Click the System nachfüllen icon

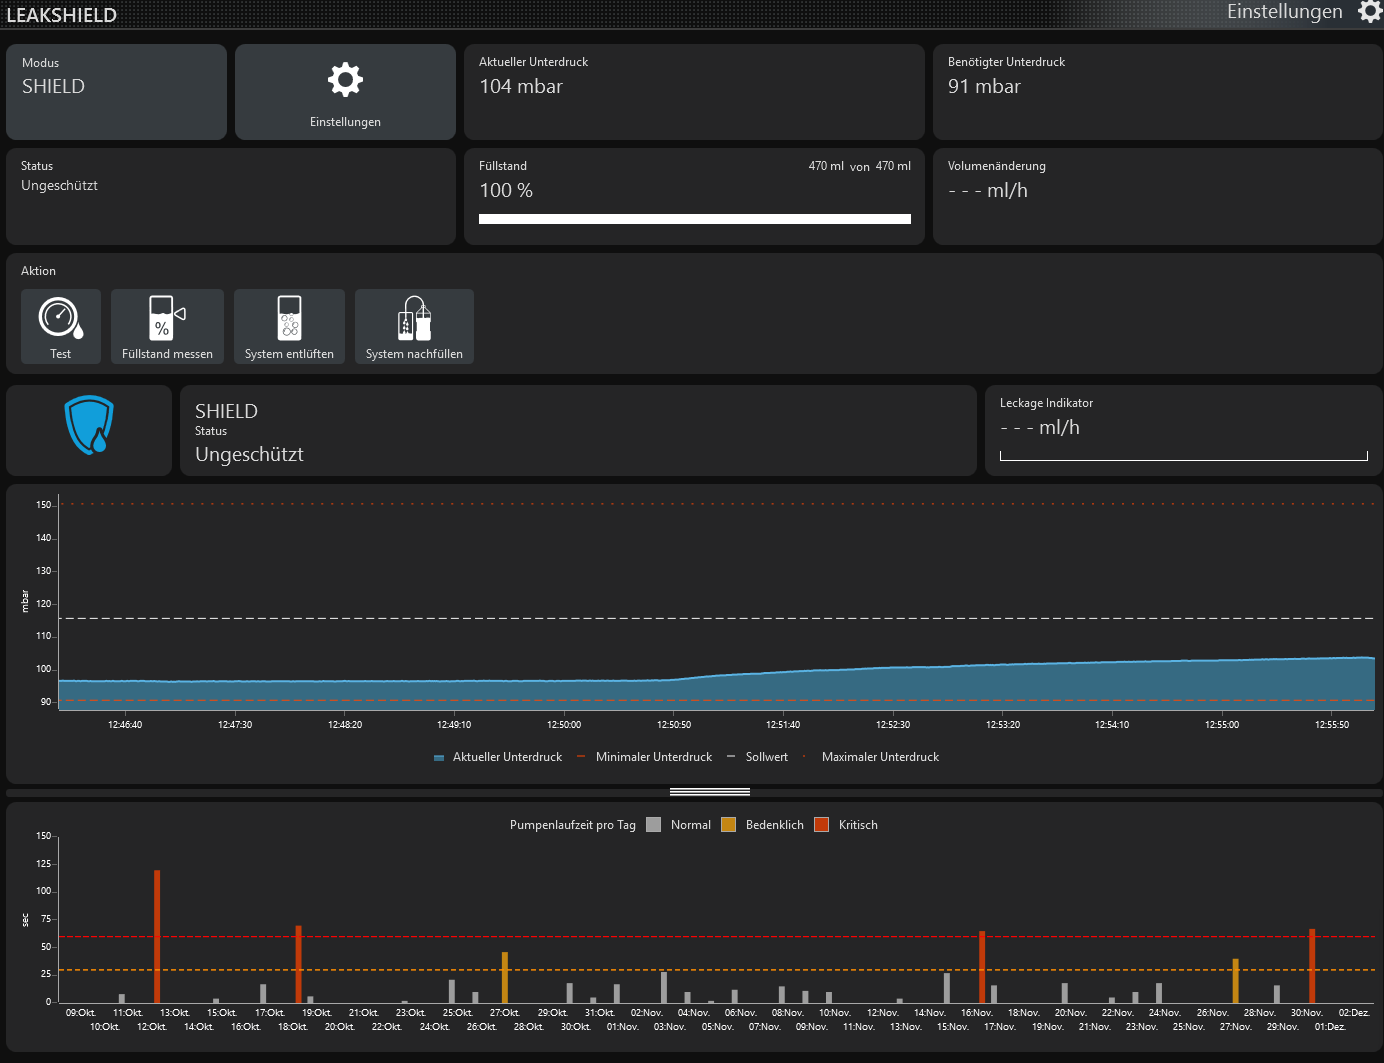click(414, 318)
